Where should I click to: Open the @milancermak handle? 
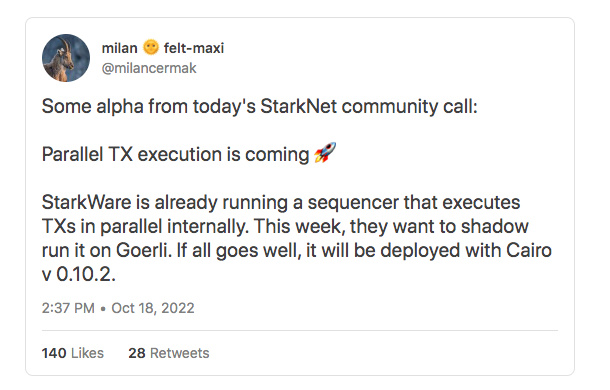tap(149, 68)
